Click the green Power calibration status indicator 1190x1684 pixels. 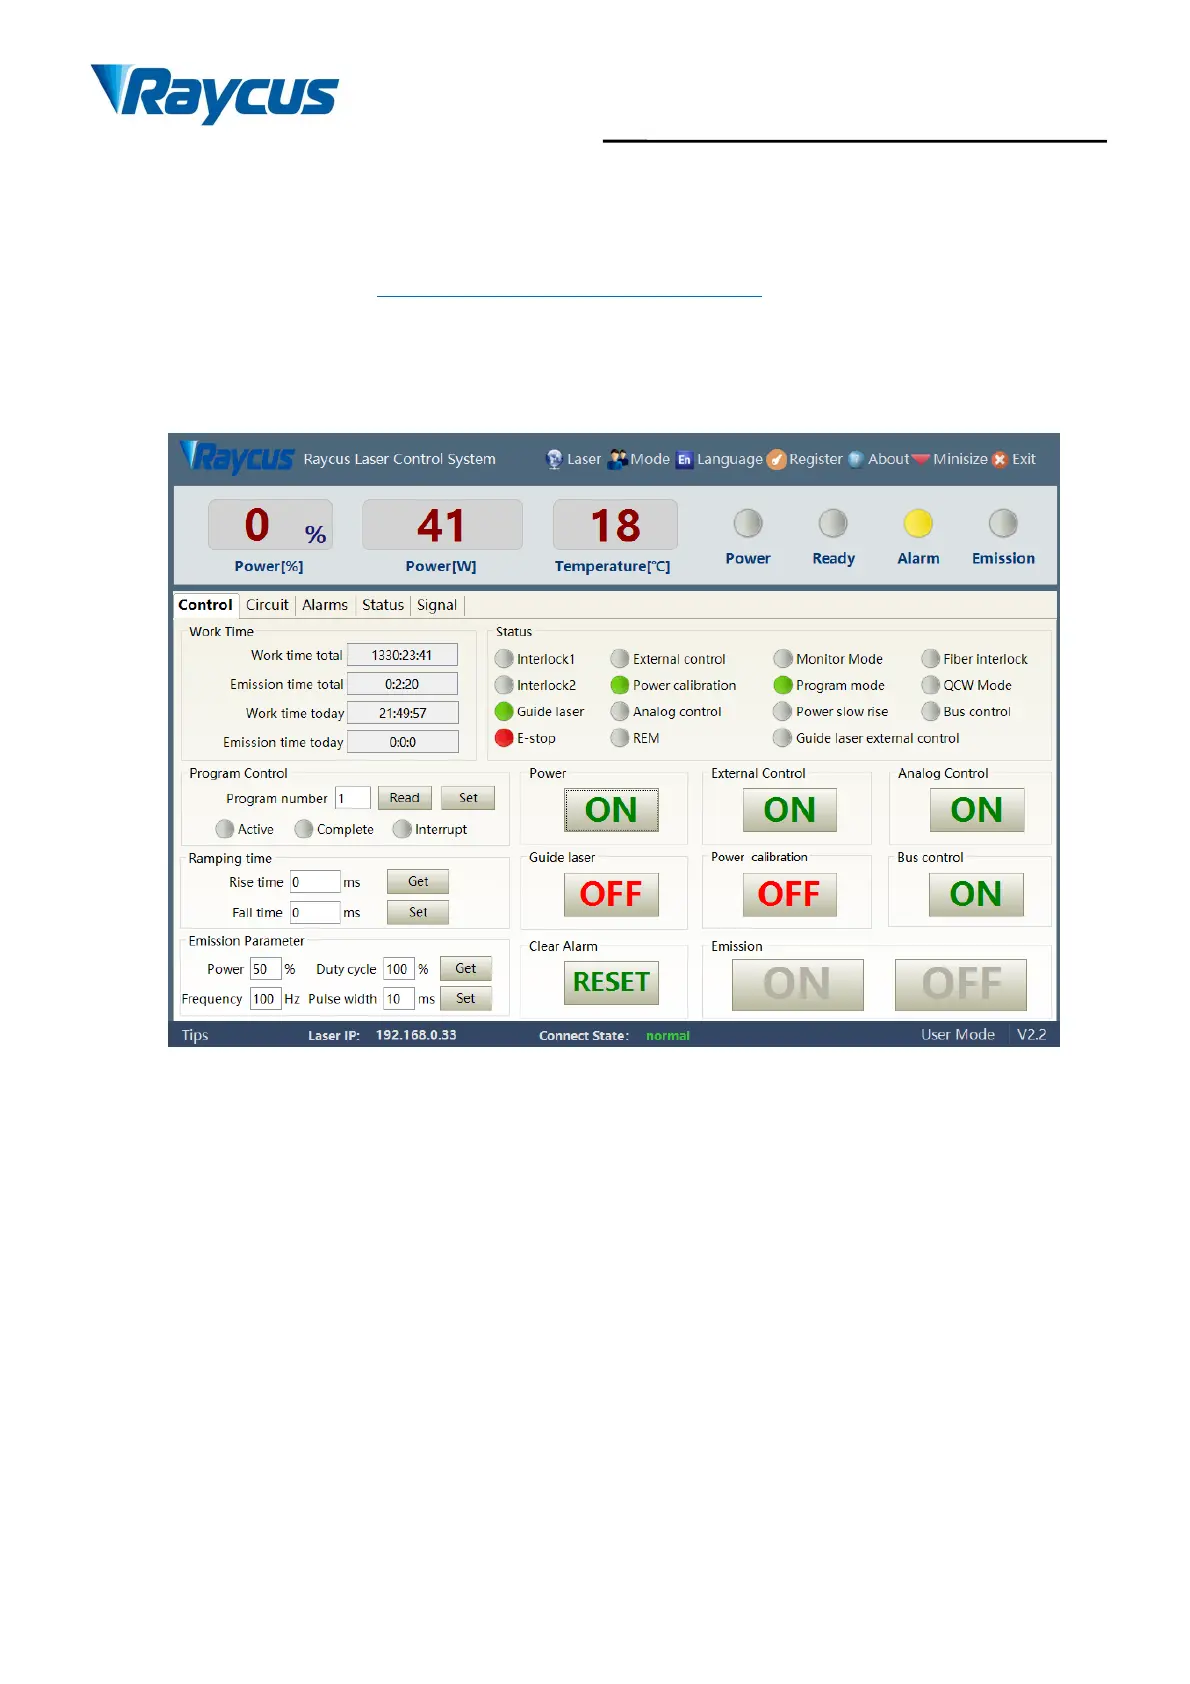coord(620,685)
